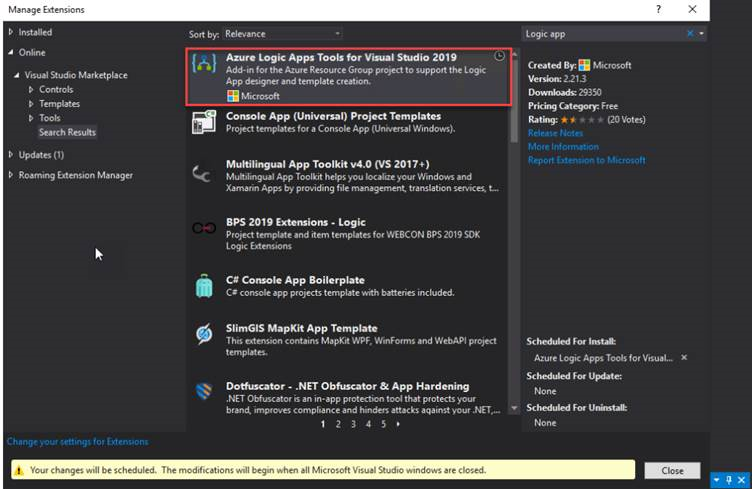Viewport: 752px width, 490px height.
Task: Select BPS 2019 Extensions - Logic title
Action: tap(296, 222)
